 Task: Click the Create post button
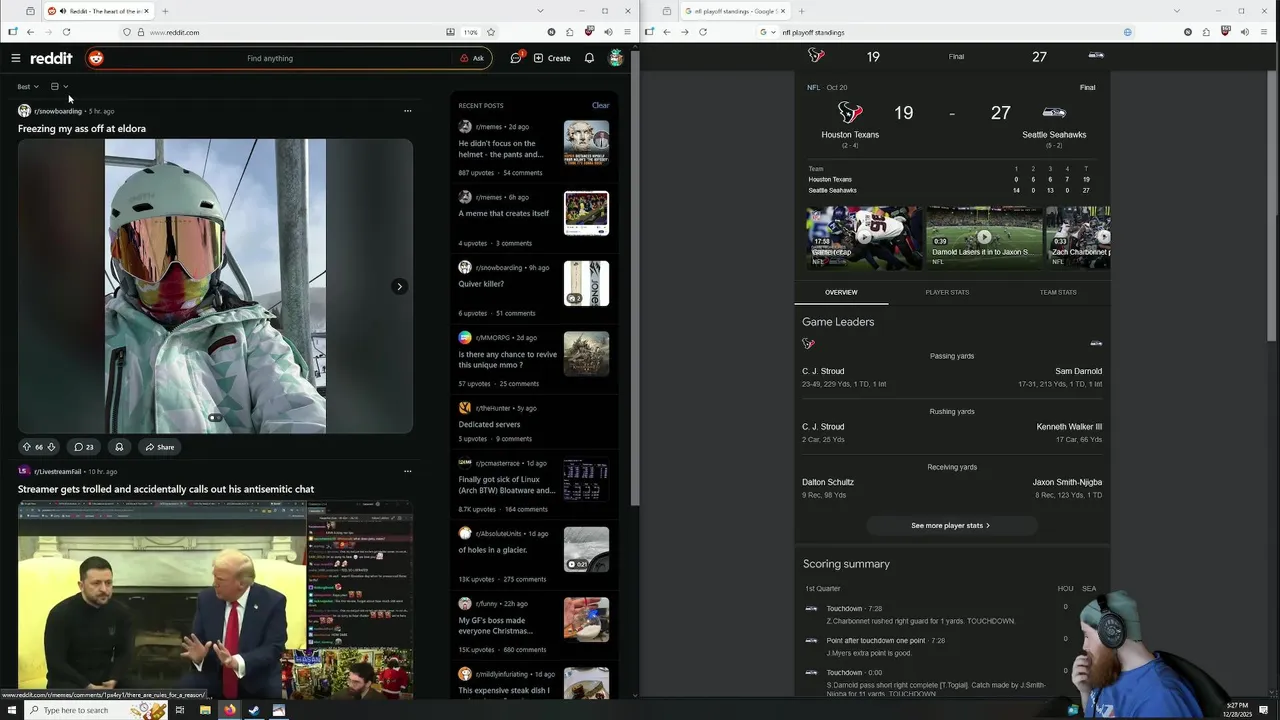click(x=552, y=58)
